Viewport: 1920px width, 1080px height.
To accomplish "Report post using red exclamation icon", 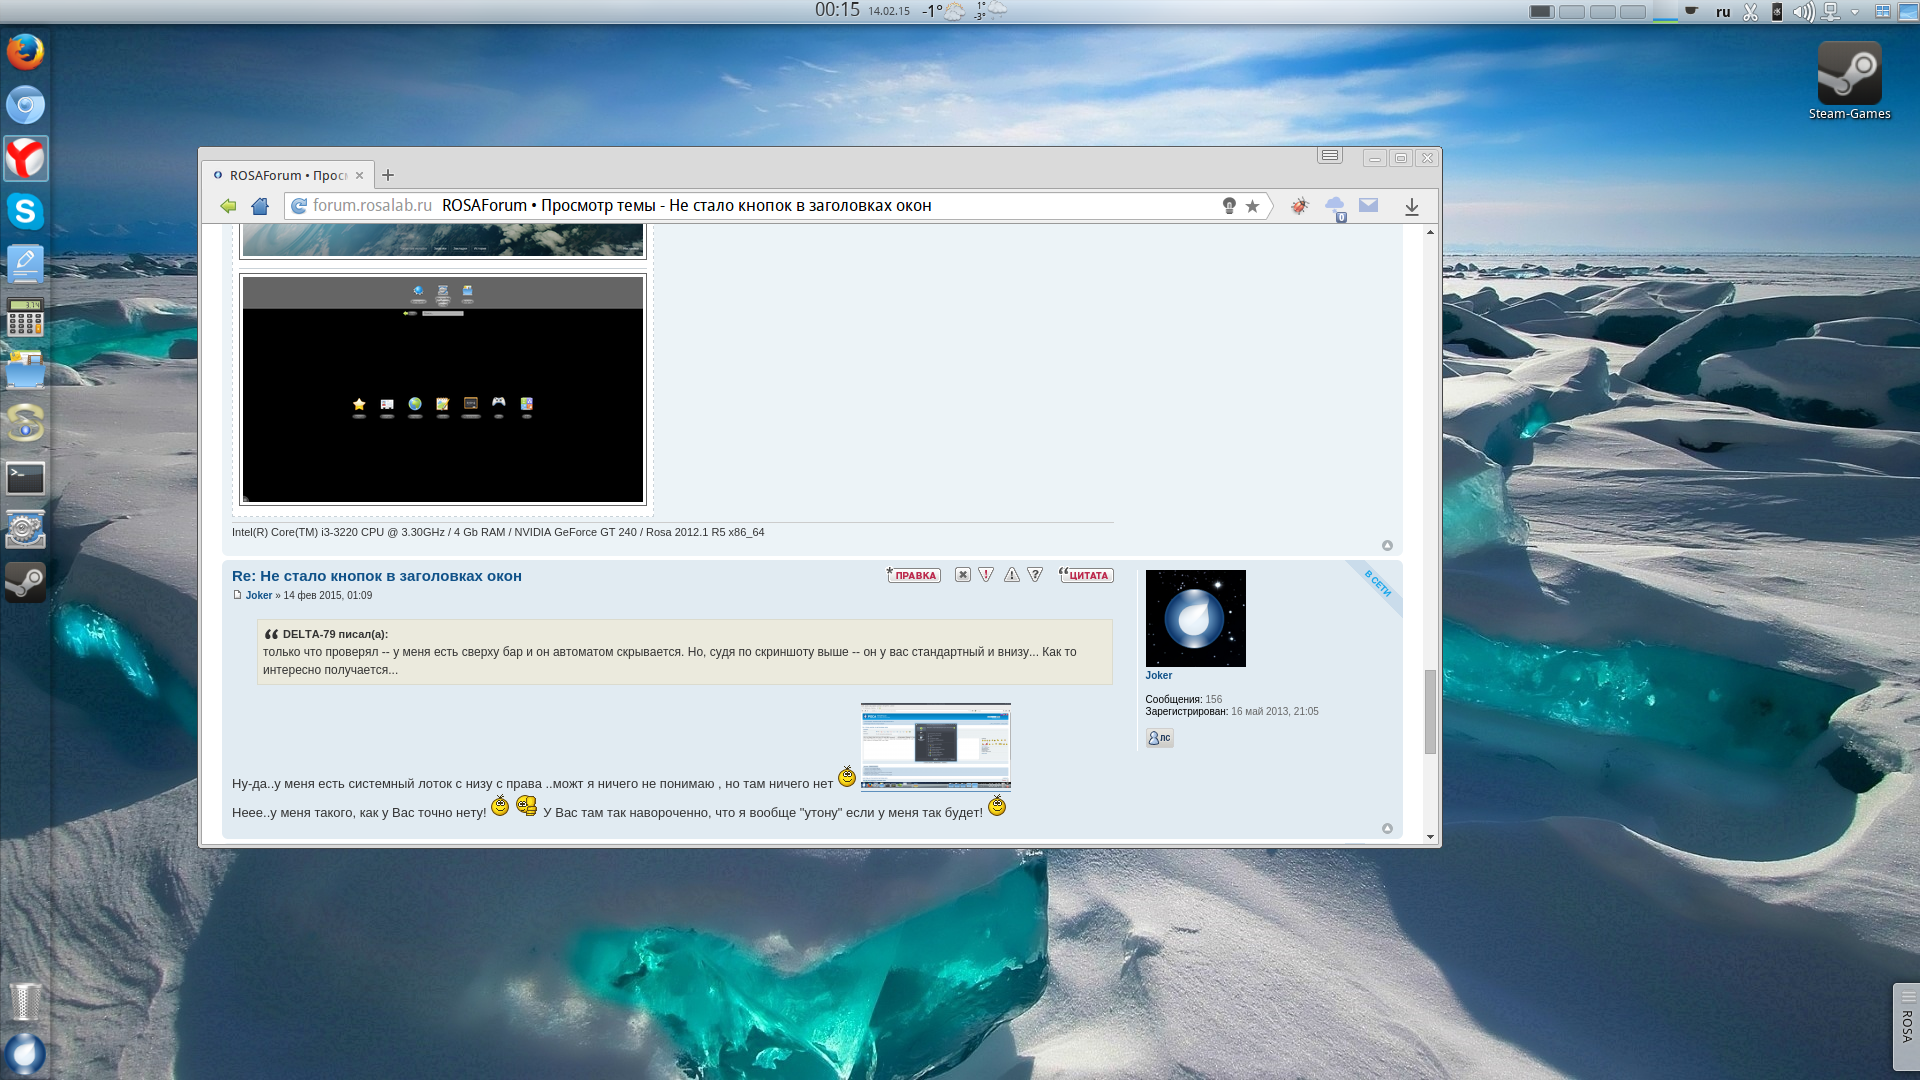I will coord(986,575).
